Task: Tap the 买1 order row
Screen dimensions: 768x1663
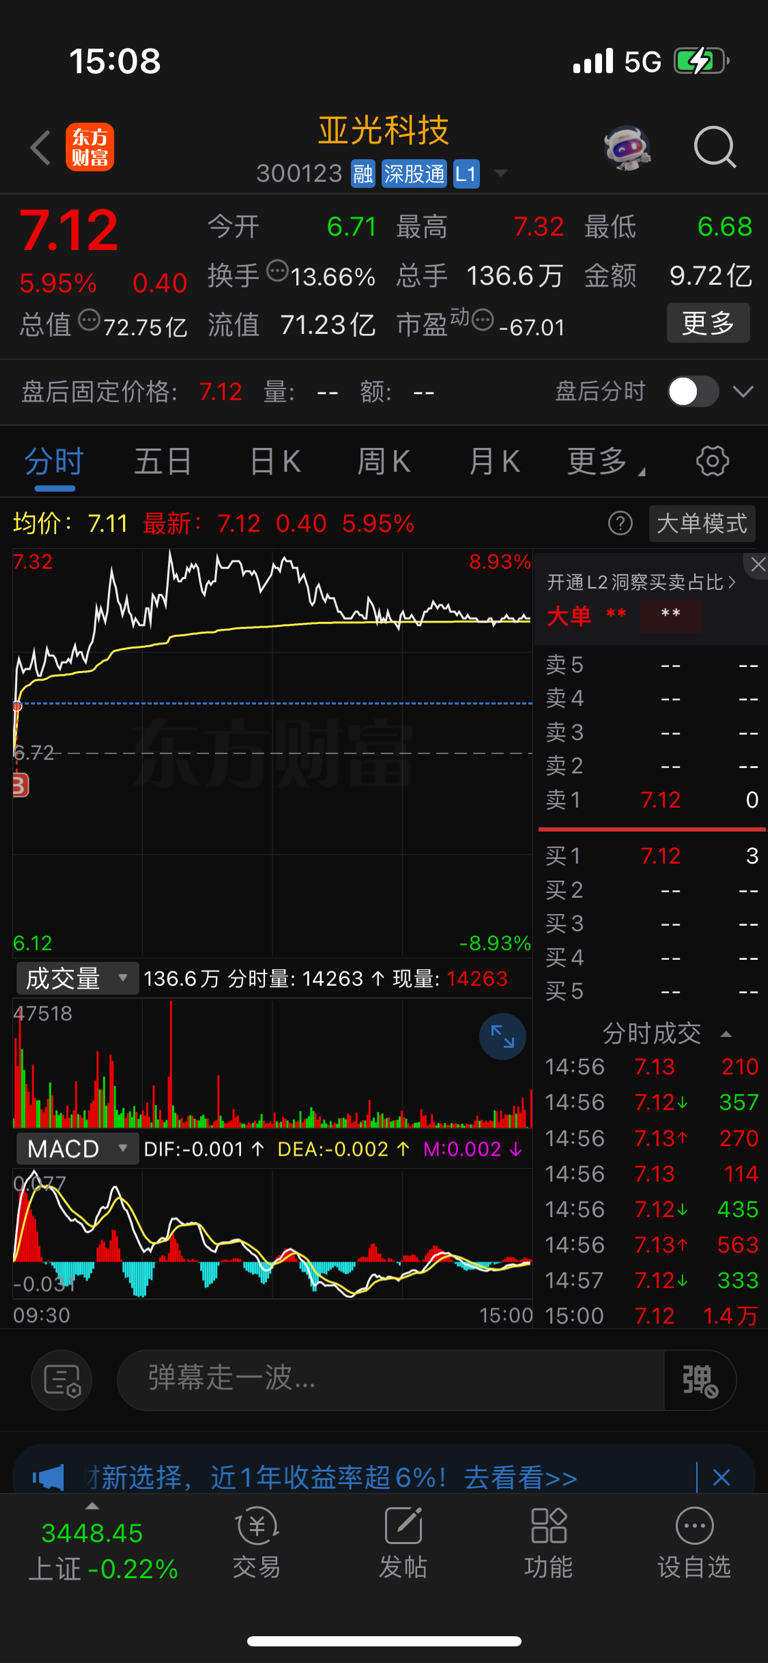Action: coord(652,856)
